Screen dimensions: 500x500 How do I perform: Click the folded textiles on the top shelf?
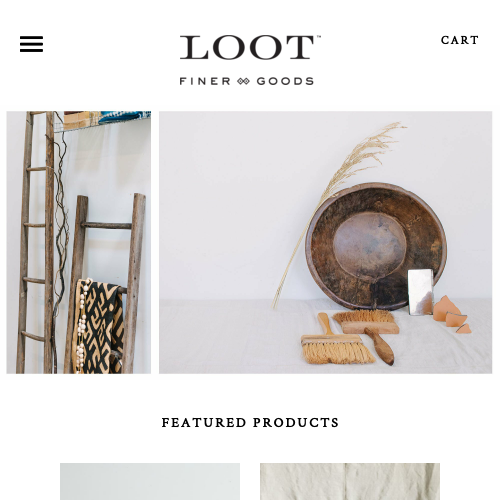(x=107, y=119)
